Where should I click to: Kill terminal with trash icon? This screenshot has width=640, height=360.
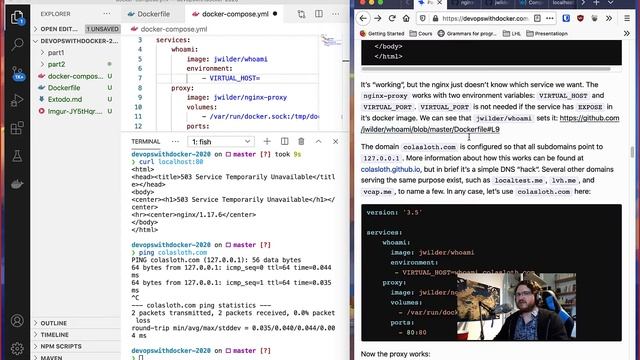[x=301, y=141]
